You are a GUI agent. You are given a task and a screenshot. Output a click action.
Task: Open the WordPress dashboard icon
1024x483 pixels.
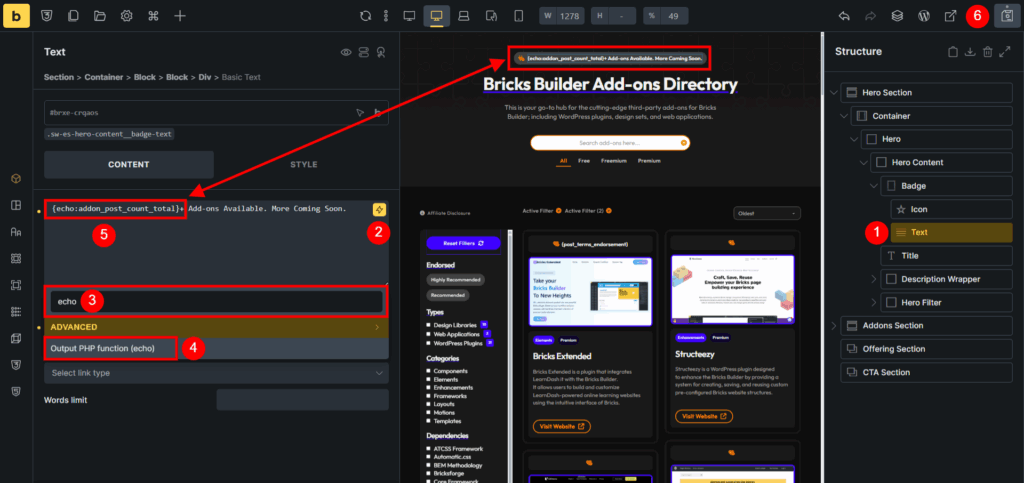924,16
